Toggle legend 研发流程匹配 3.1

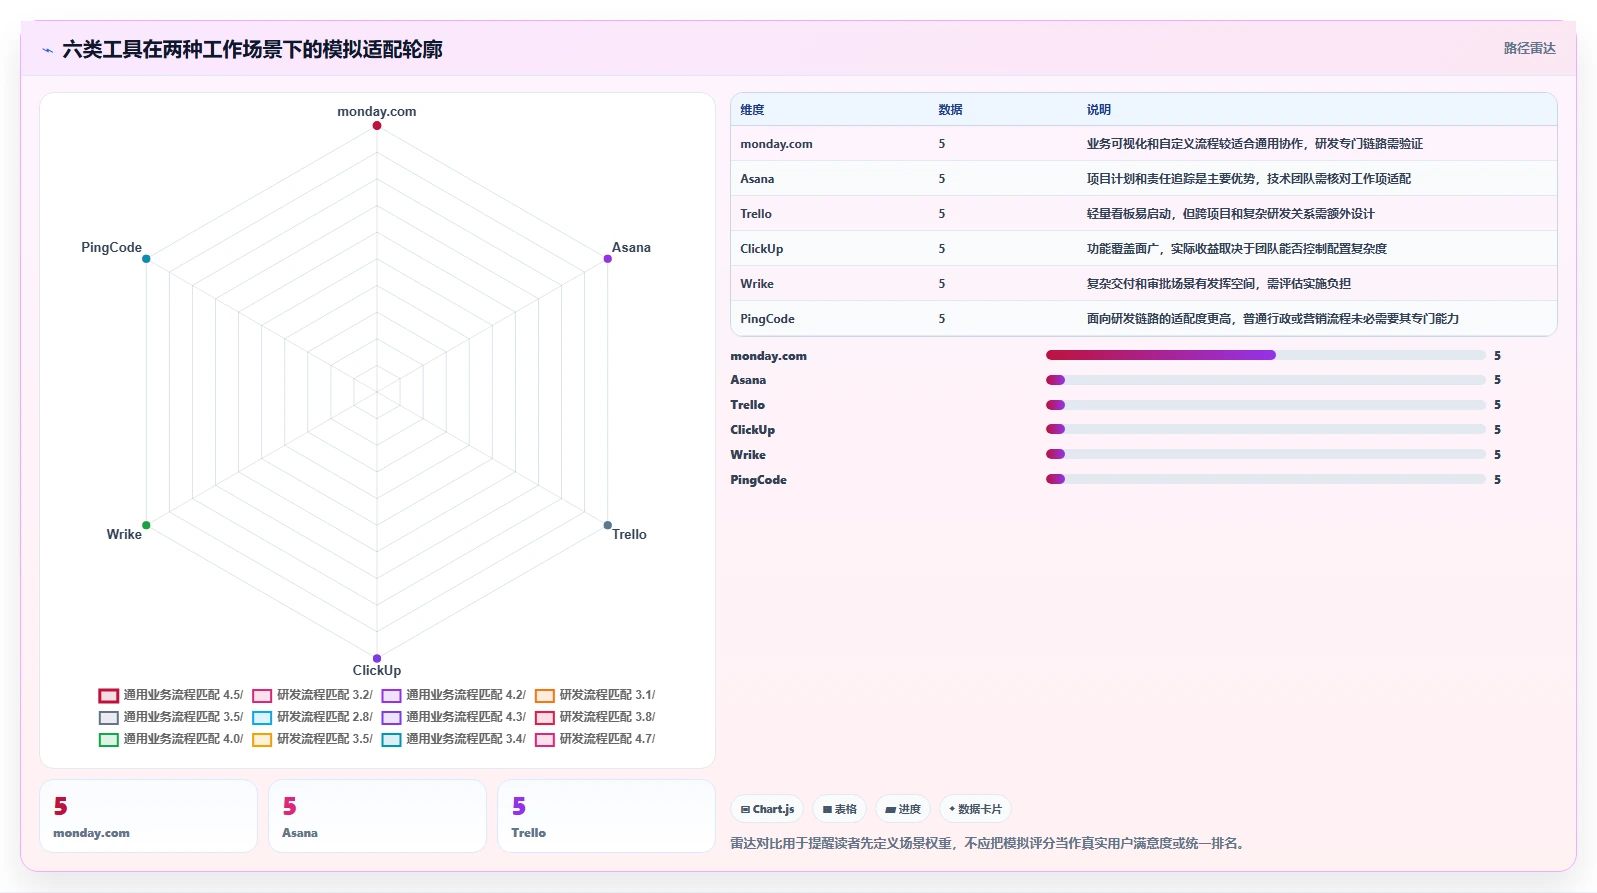pos(595,695)
